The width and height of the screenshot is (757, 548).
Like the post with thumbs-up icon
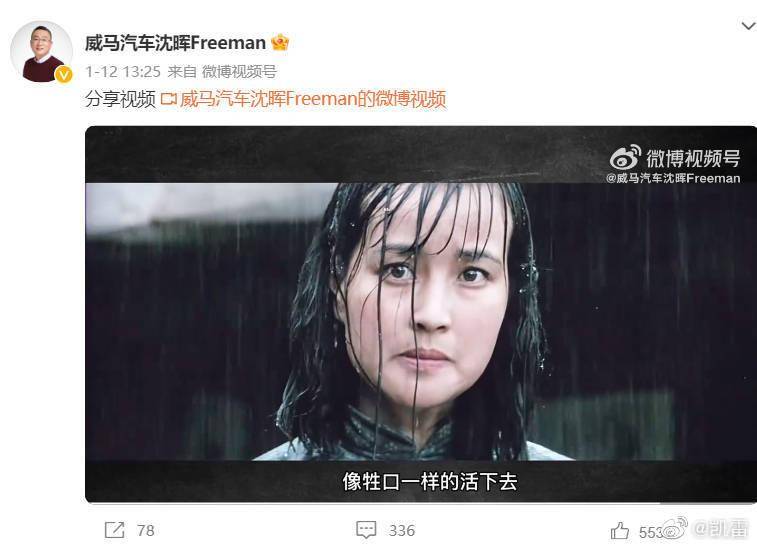click(620, 531)
